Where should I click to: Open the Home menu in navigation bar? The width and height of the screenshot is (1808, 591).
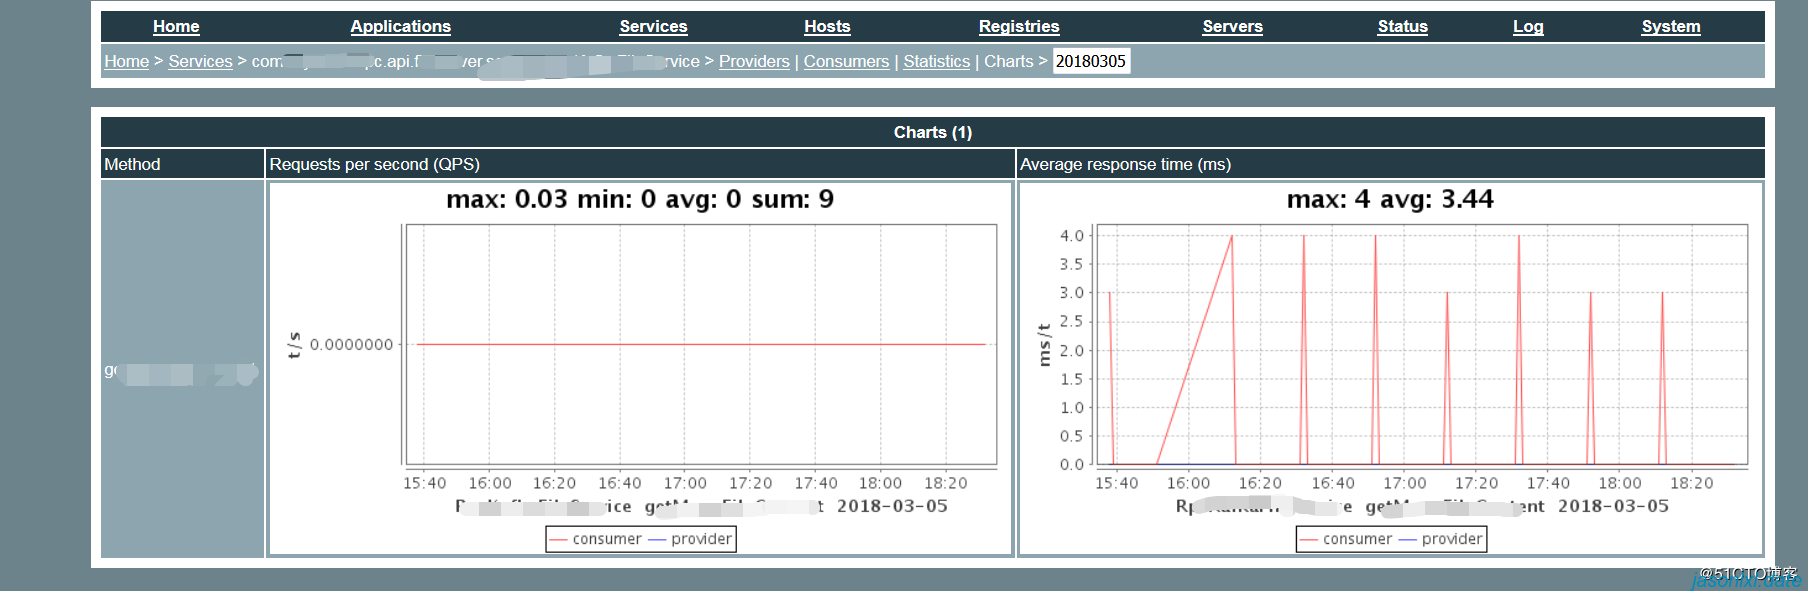(x=176, y=27)
